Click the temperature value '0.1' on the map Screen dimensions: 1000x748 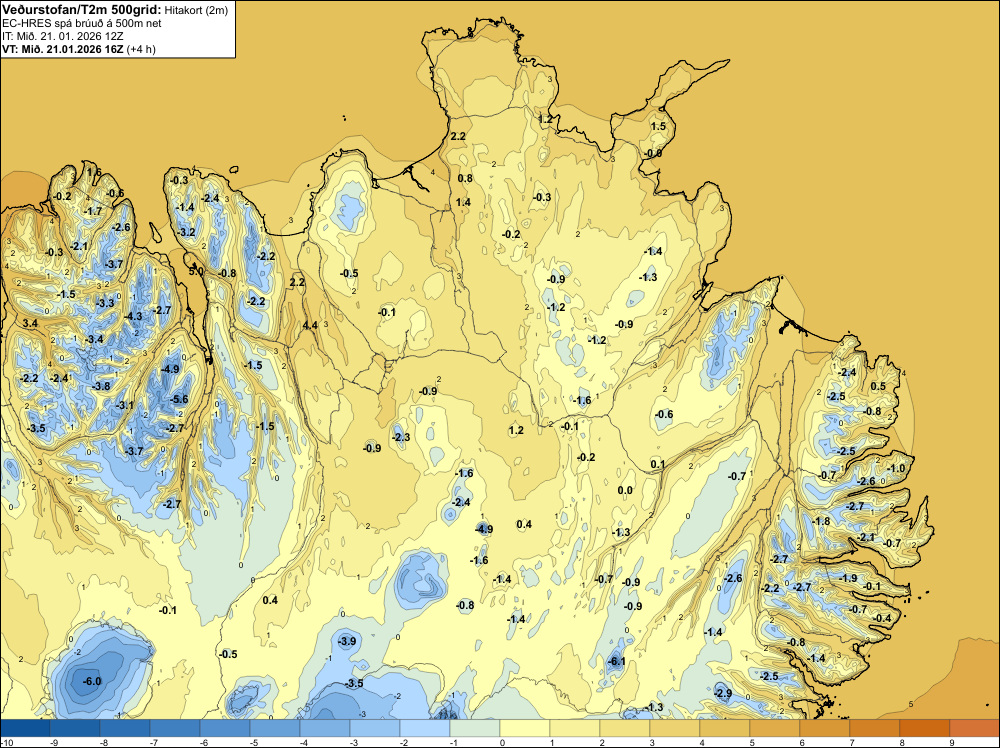[x=658, y=464]
